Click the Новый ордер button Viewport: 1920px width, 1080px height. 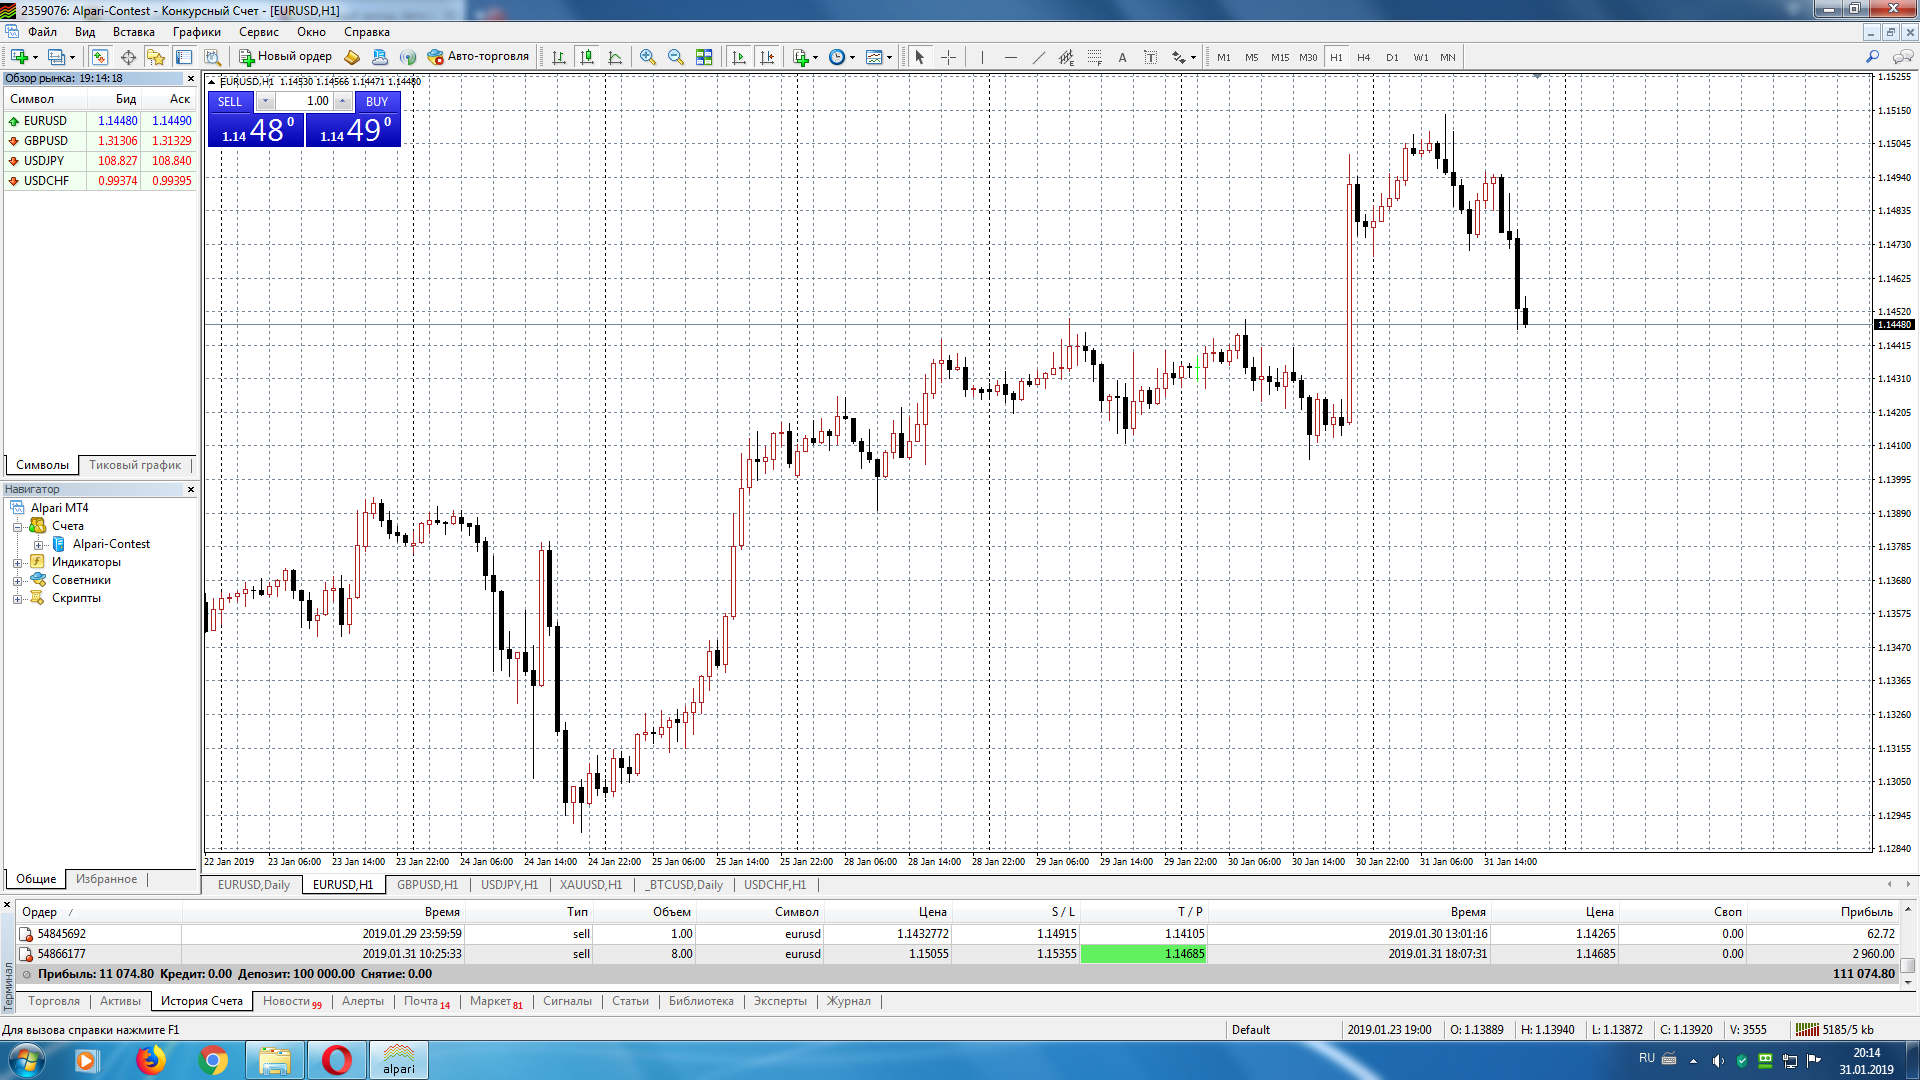[x=285, y=57]
